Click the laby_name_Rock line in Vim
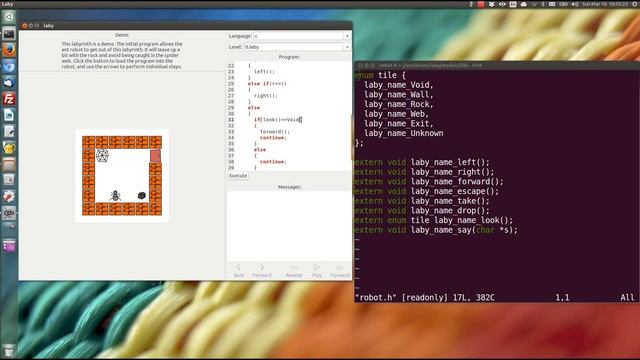This screenshot has width=640, height=360. pos(399,104)
